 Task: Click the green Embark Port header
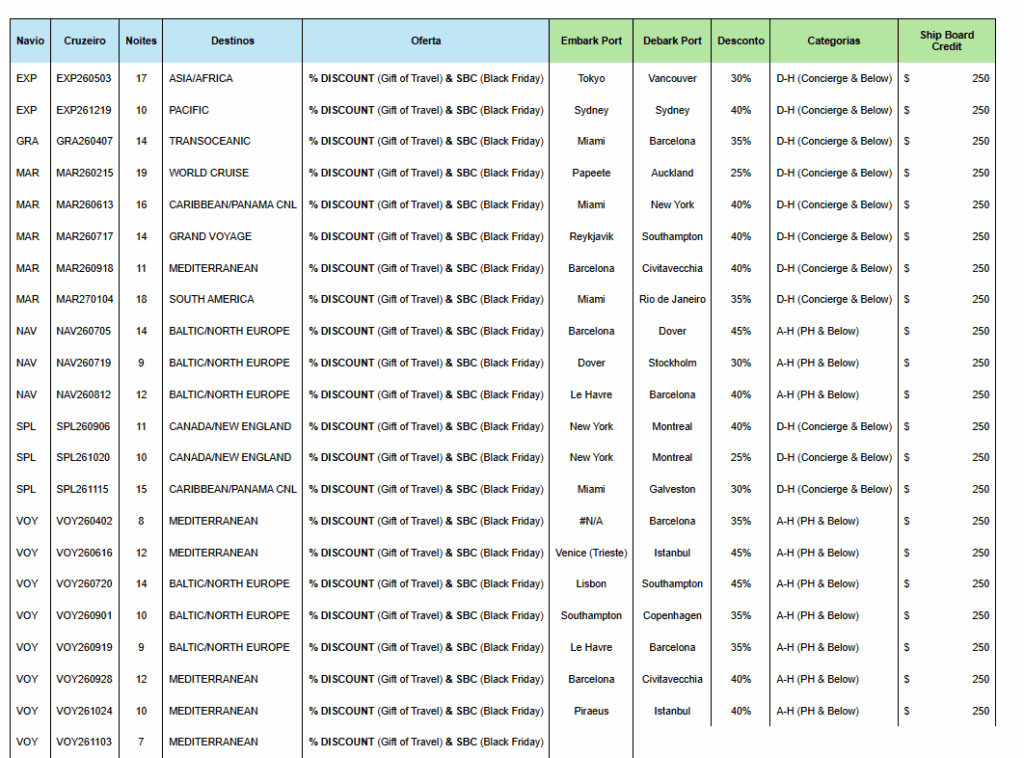(591, 41)
